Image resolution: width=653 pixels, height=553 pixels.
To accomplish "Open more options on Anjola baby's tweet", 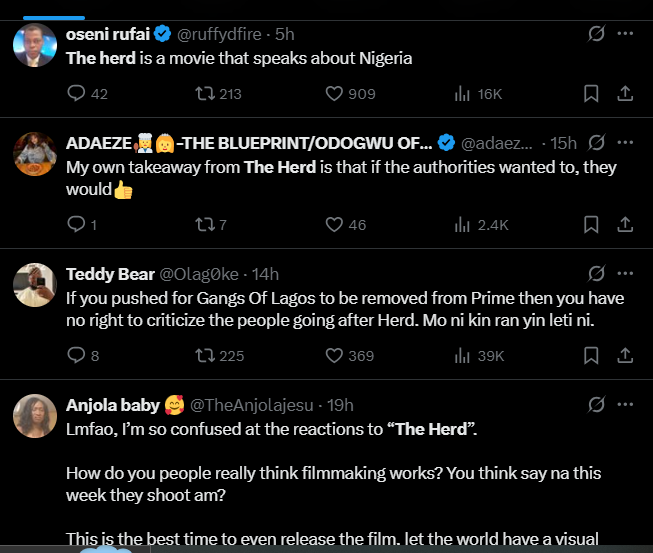I will click(625, 405).
